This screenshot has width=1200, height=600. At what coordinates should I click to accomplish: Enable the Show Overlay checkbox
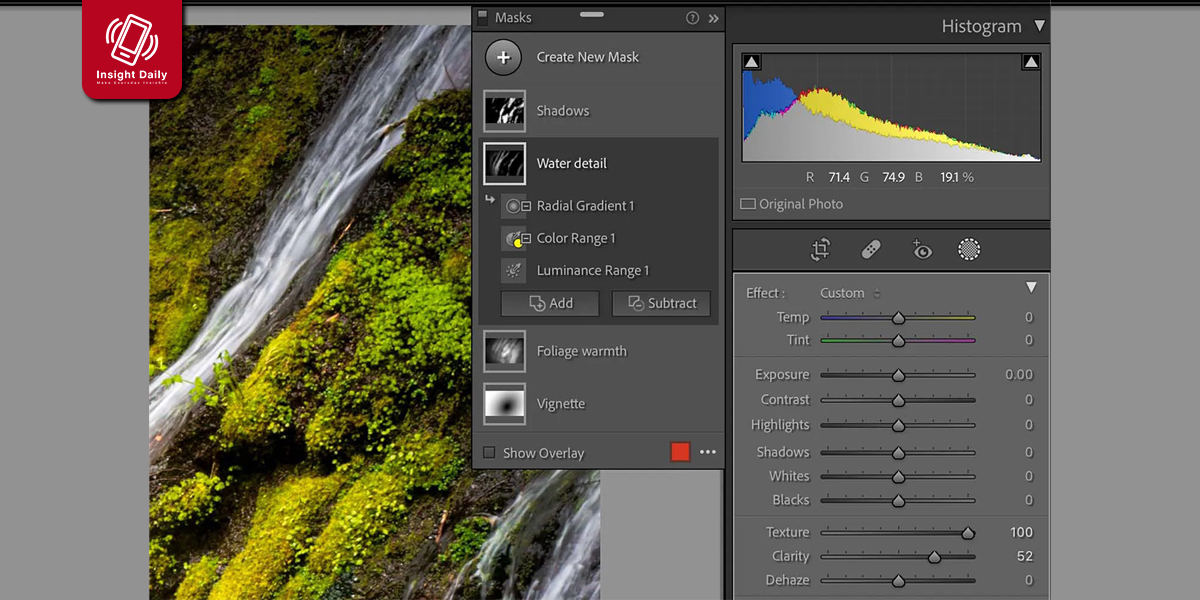pos(489,453)
